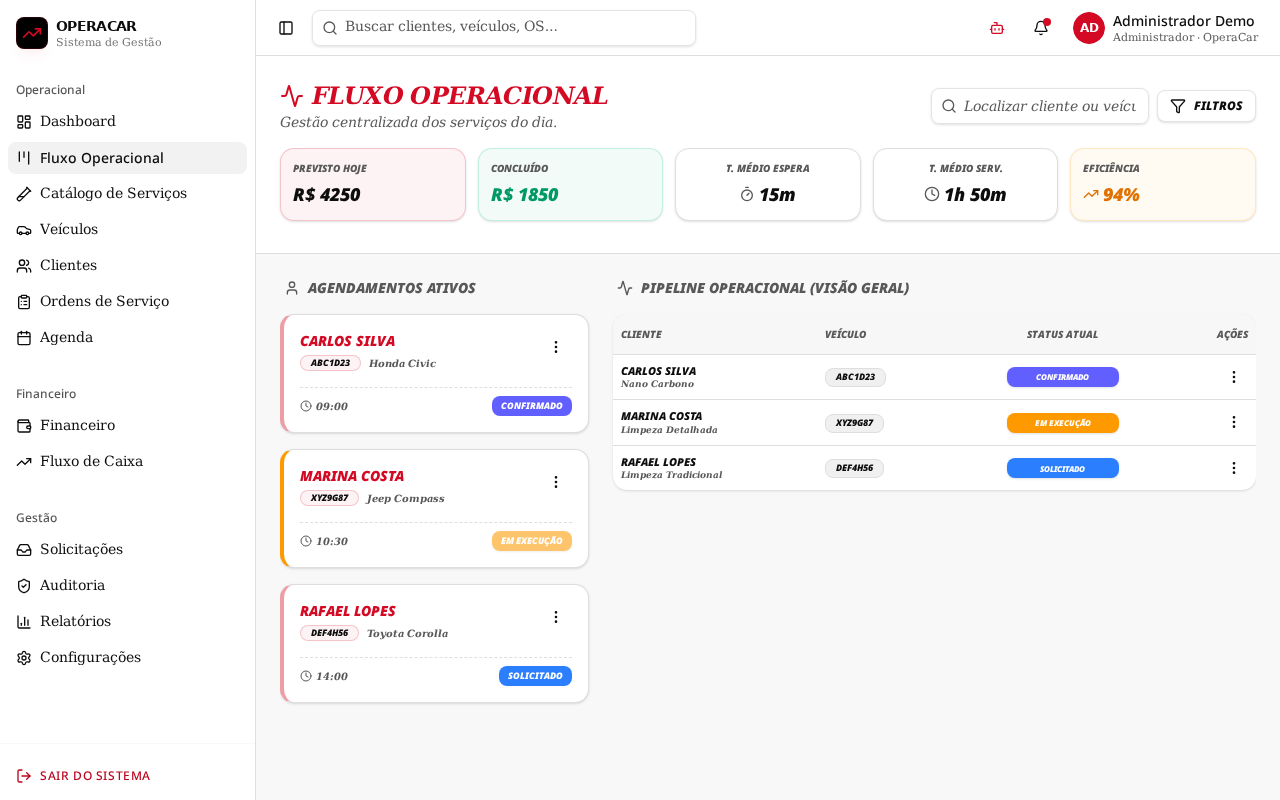Click Sair do Sistema
Image resolution: width=1280 pixels, height=800 pixels.
click(x=127, y=776)
